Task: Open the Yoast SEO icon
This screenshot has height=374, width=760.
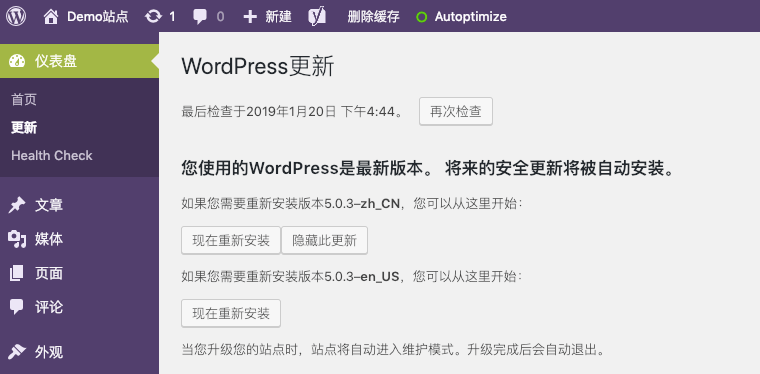Action: tap(317, 16)
